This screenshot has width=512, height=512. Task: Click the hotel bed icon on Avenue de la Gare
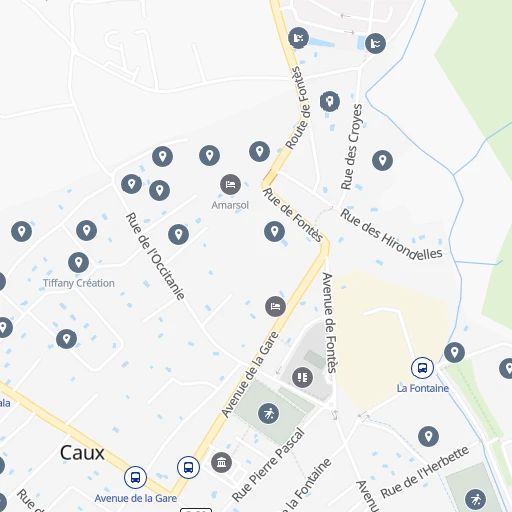coord(275,306)
